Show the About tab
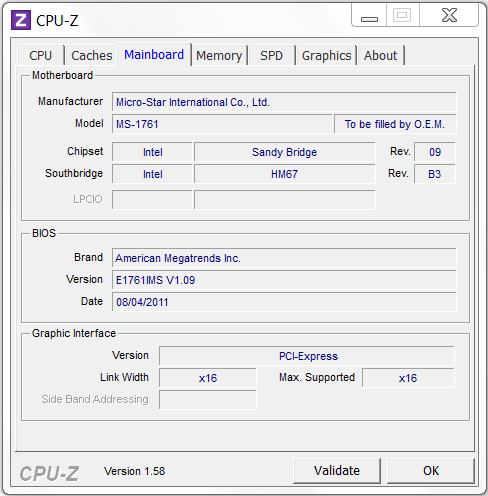Image resolution: width=488 pixels, height=496 pixels. [380, 55]
